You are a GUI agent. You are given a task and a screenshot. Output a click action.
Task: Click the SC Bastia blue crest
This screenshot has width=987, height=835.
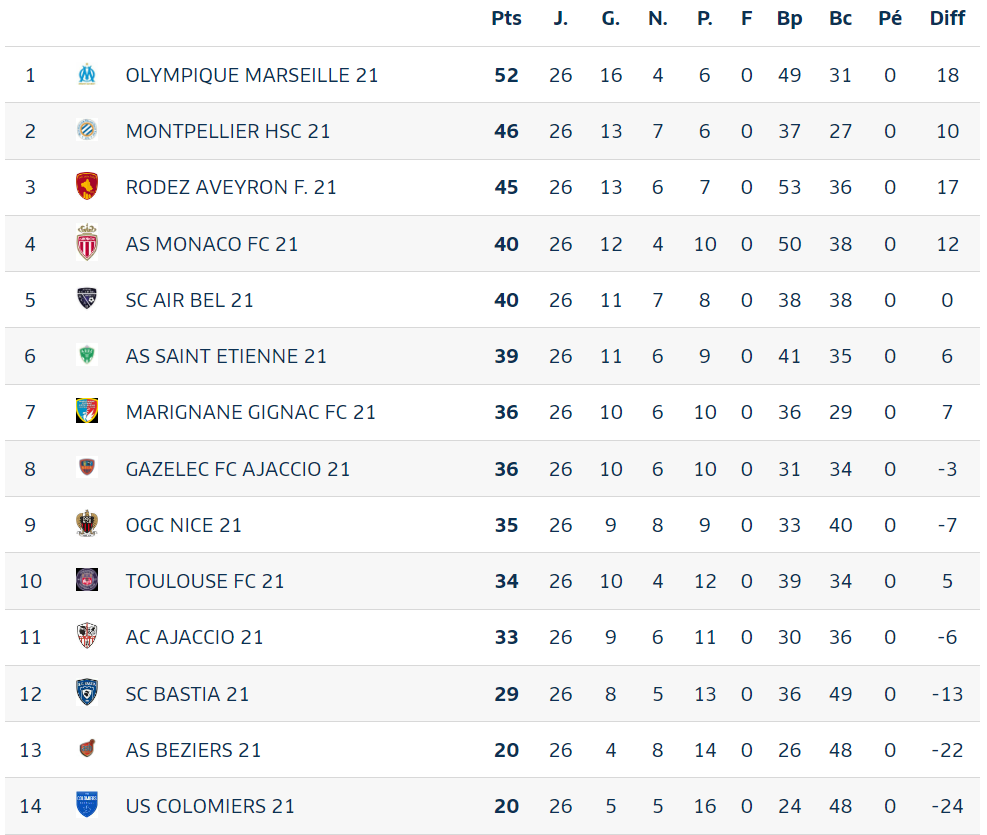pyautogui.click(x=87, y=692)
